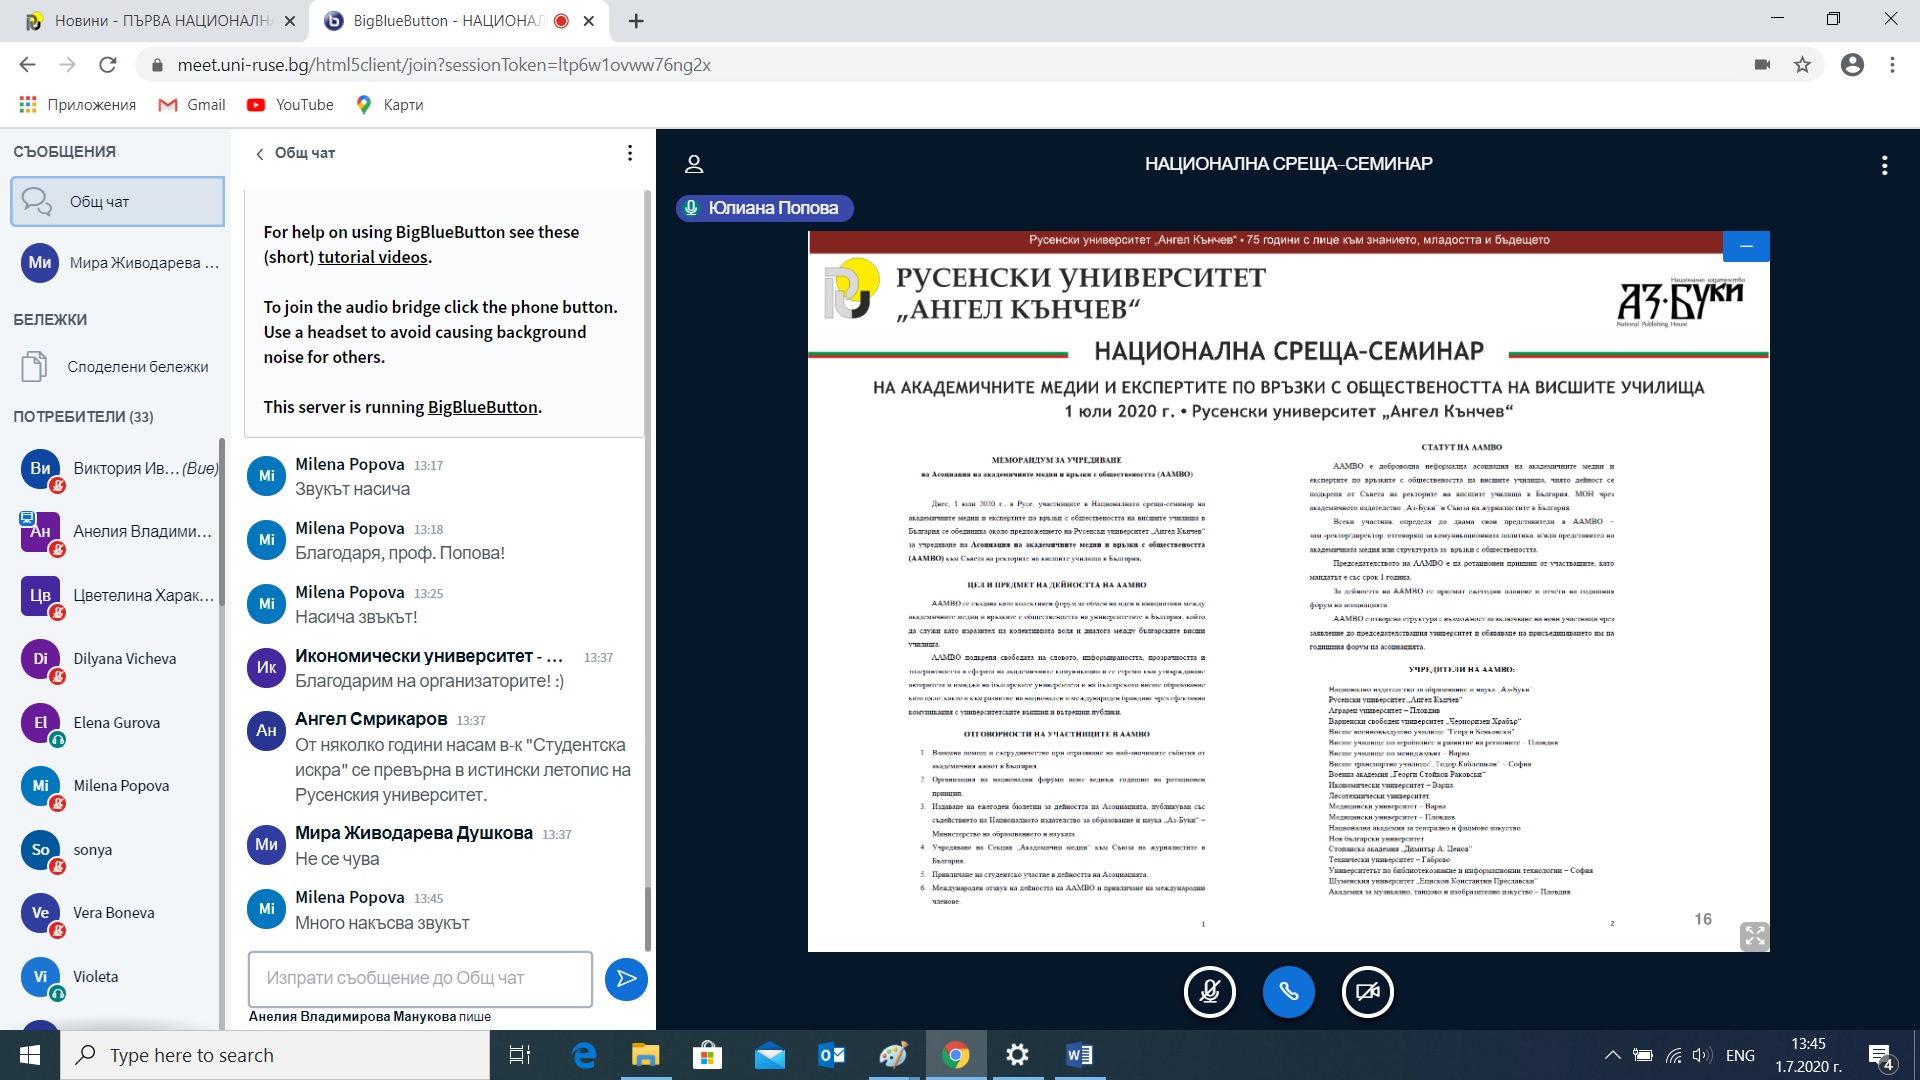Toggle the user list icon
The image size is (1920, 1080).
tap(694, 164)
